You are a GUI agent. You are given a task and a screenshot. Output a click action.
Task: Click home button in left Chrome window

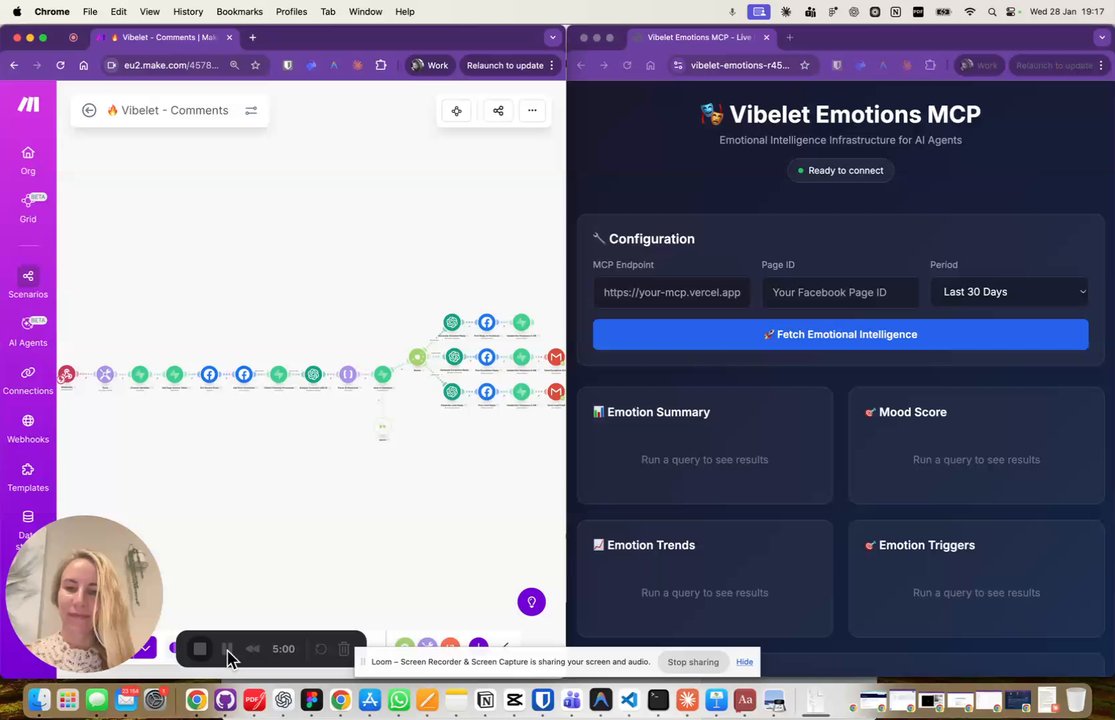pyautogui.click(x=83, y=65)
